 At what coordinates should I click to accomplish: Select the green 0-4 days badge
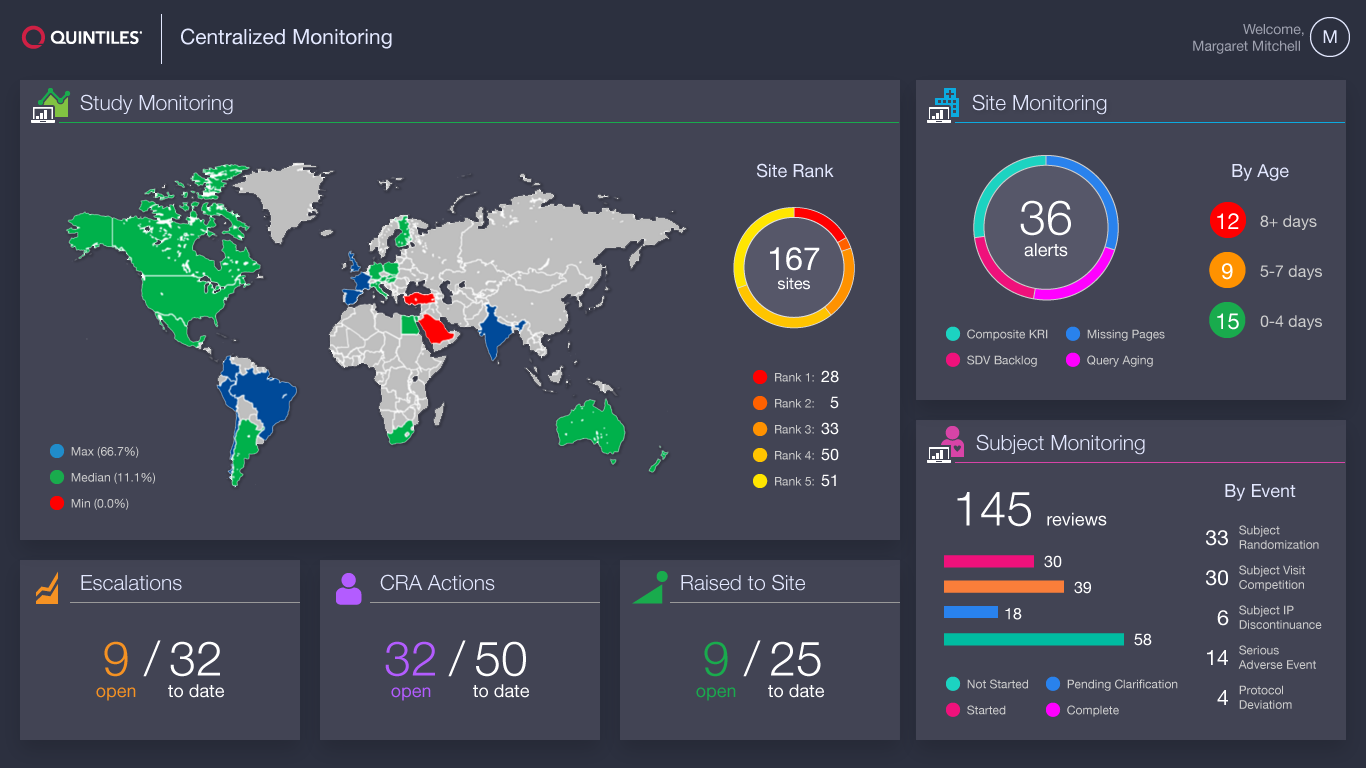point(1227,321)
